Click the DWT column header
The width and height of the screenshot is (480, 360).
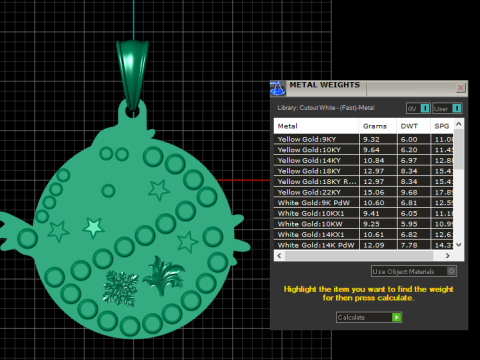click(413, 126)
